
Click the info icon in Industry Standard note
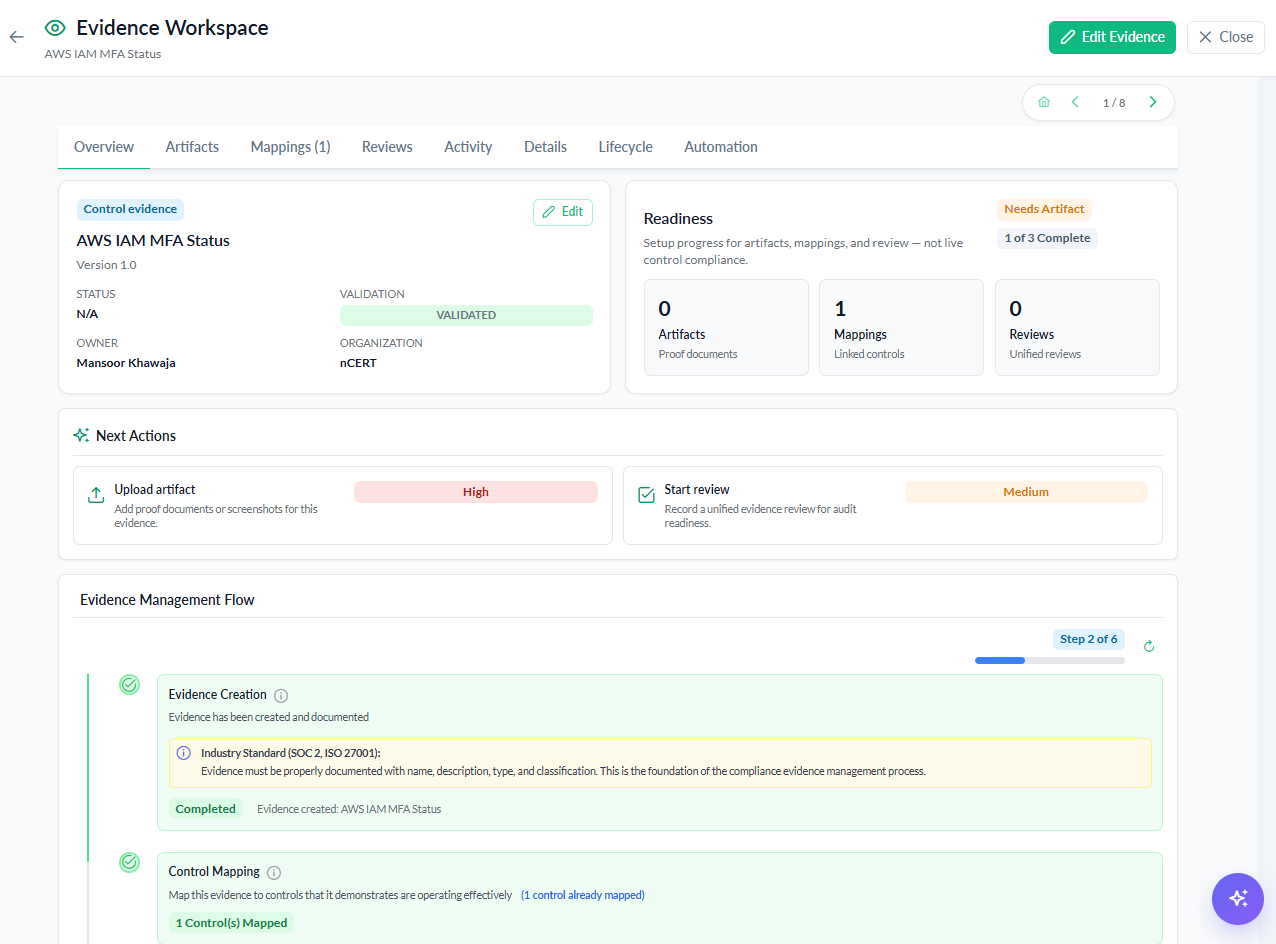point(183,753)
